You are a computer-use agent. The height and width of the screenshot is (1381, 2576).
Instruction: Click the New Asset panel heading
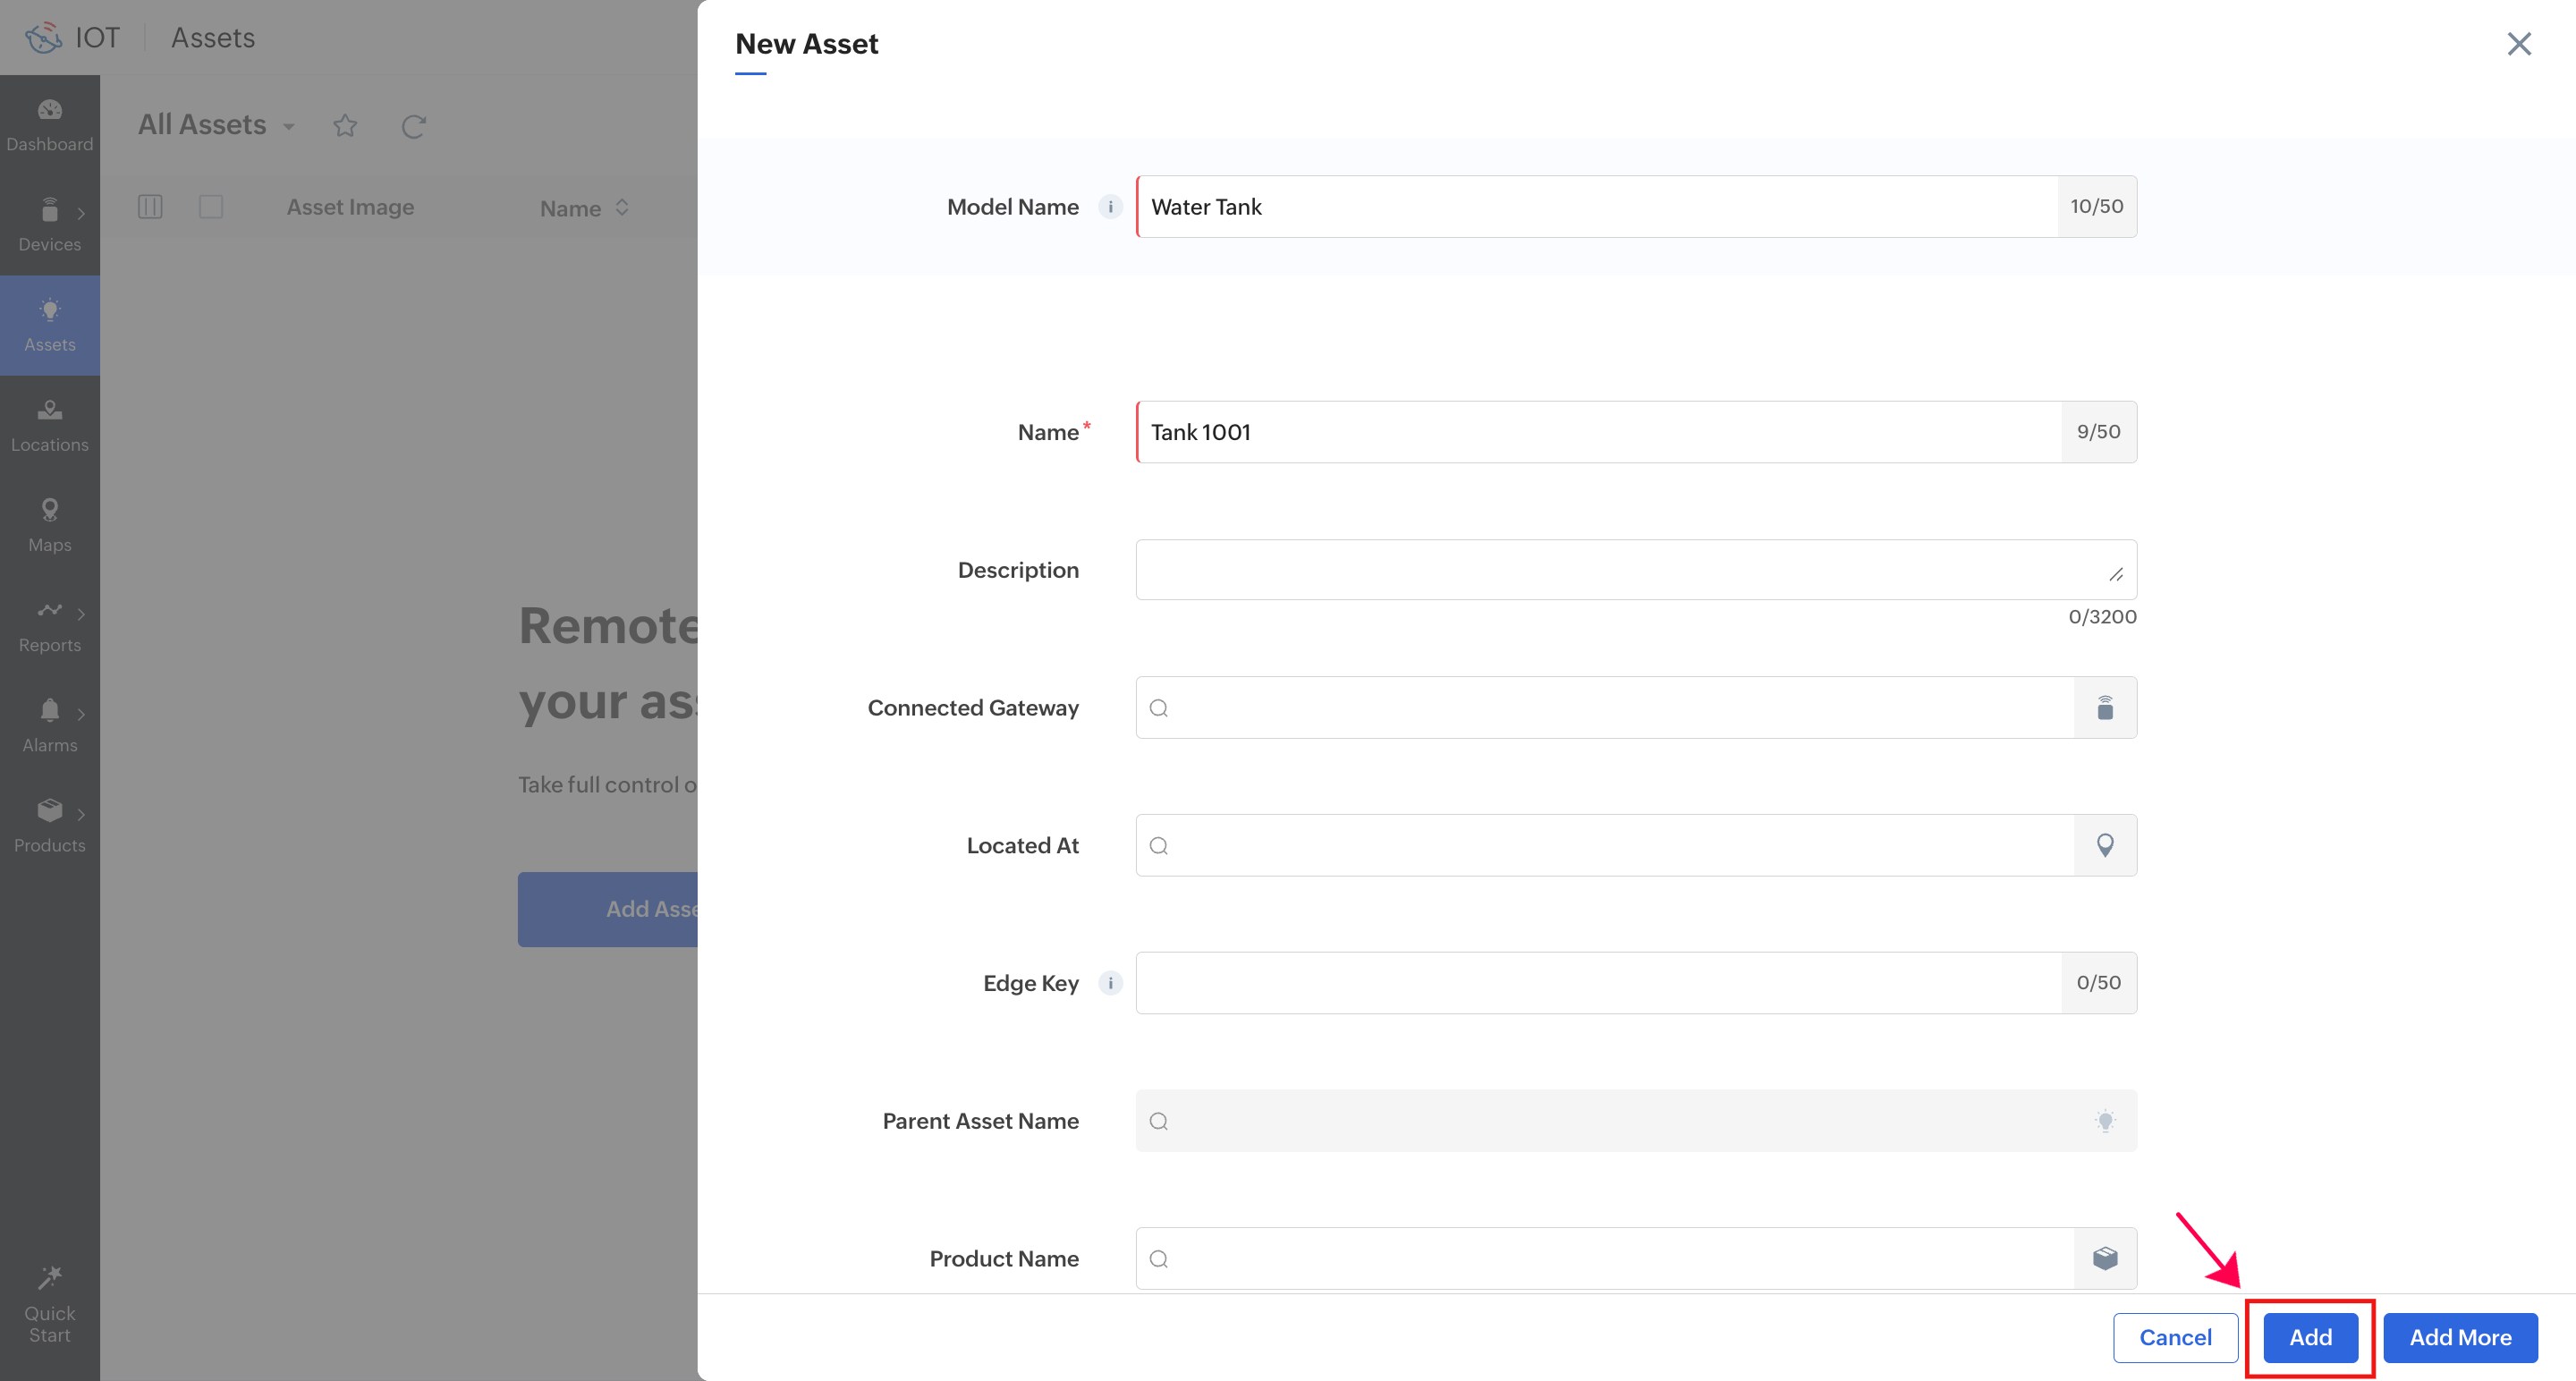tap(806, 44)
